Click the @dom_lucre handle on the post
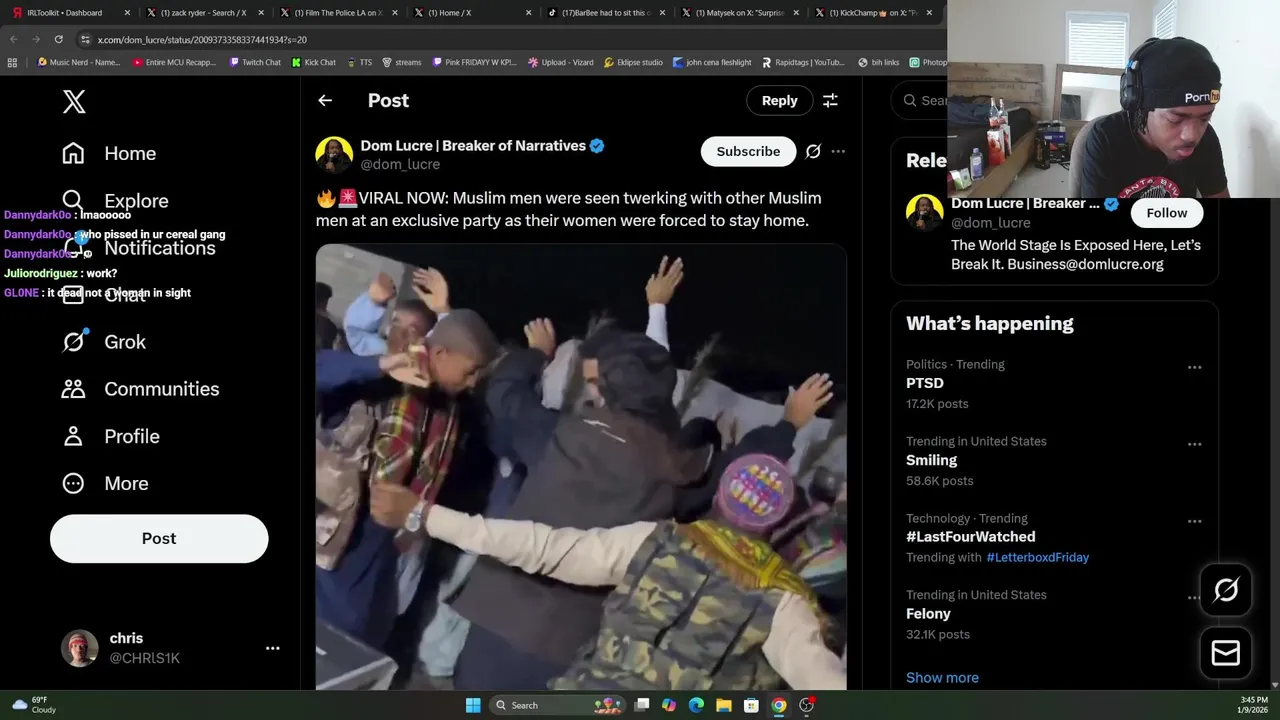This screenshot has width=1280, height=720. coord(400,164)
